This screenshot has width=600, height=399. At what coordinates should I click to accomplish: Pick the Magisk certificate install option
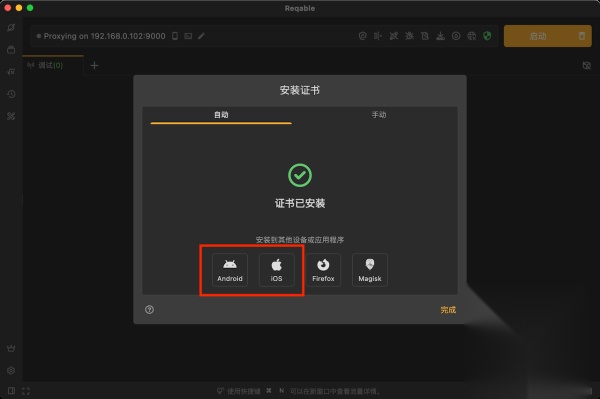click(x=370, y=270)
